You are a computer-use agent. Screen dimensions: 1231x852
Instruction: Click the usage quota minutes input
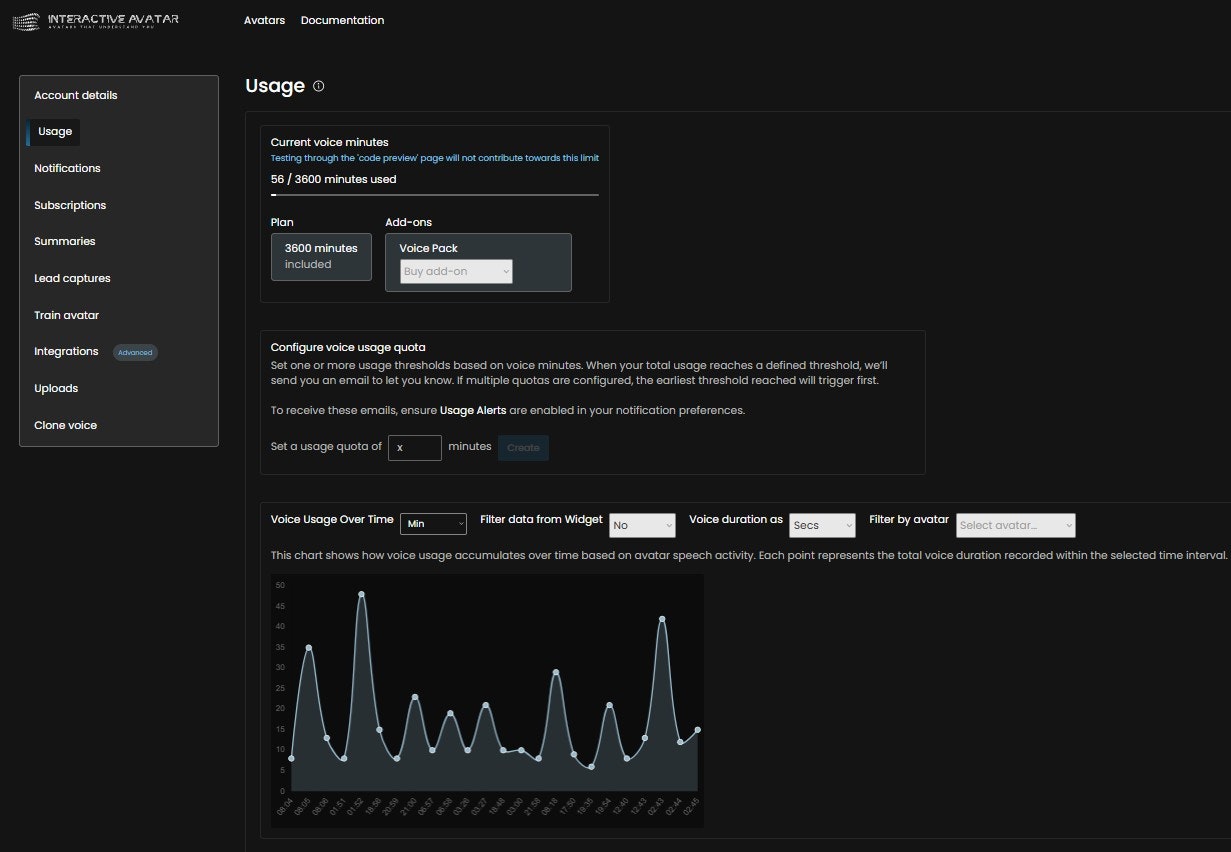tap(415, 447)
